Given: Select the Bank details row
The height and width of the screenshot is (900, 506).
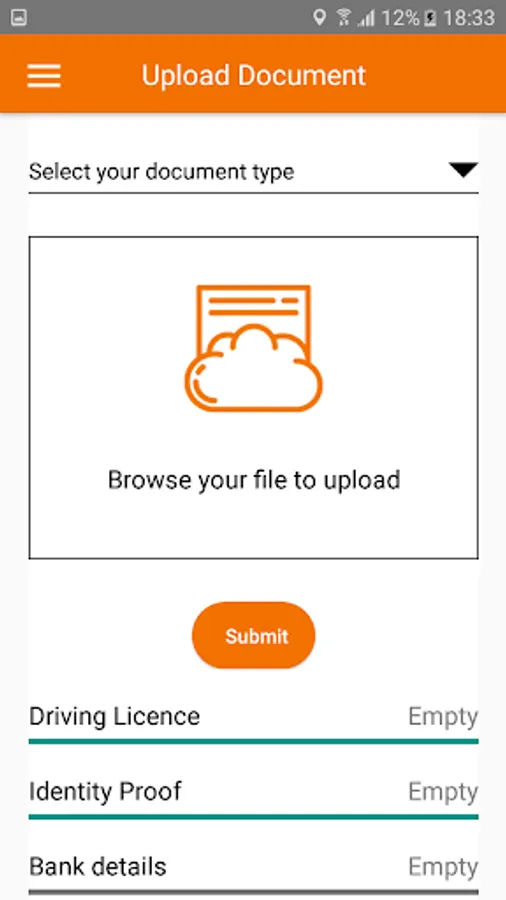Looking at the screenshot, I should [x=254, y=869].
